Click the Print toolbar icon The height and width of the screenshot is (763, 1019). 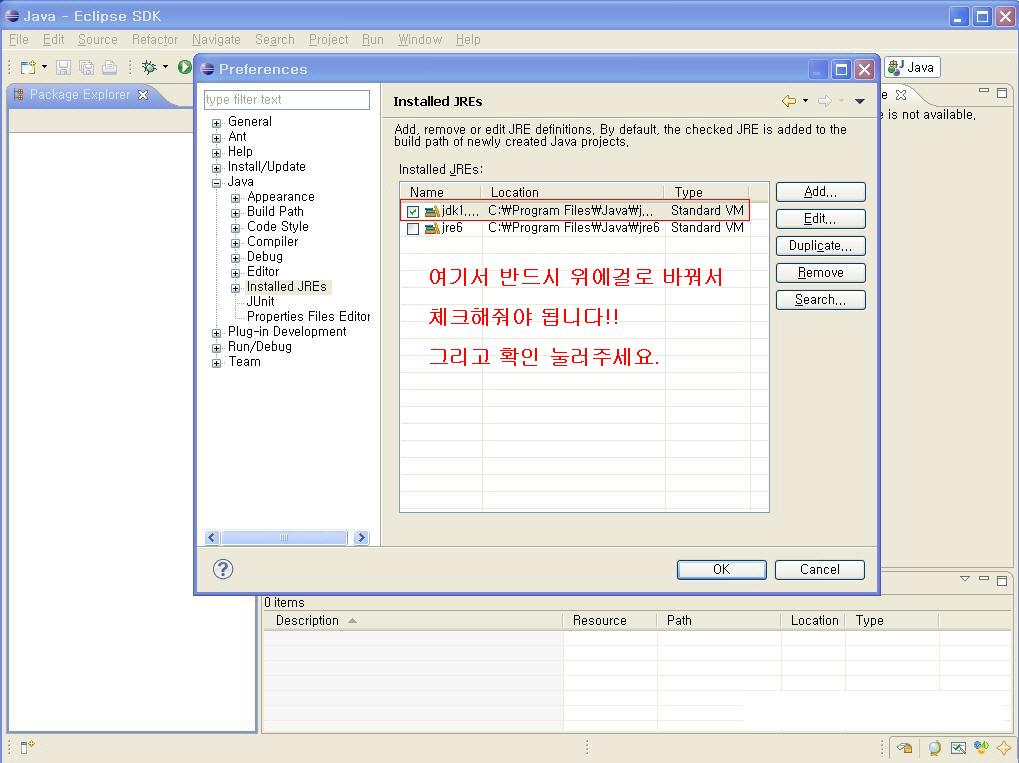[x=110, y=67]
